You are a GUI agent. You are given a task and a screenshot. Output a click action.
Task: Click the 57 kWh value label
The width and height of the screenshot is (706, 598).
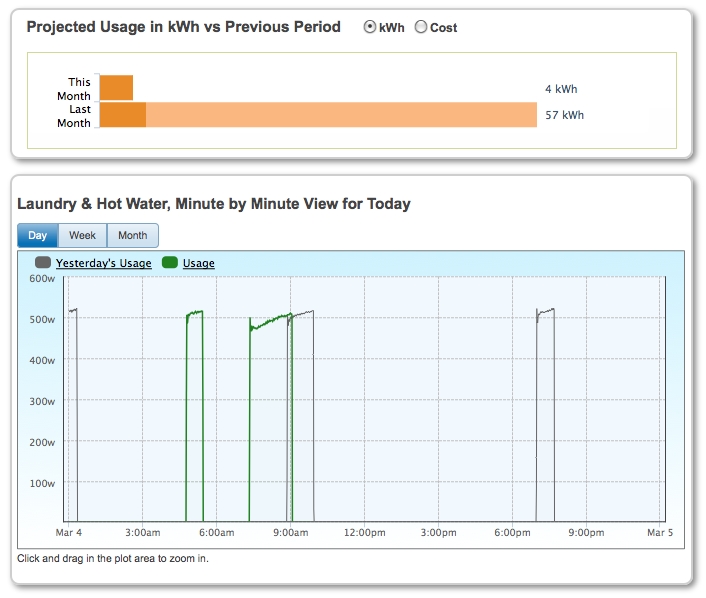[564, 115]
